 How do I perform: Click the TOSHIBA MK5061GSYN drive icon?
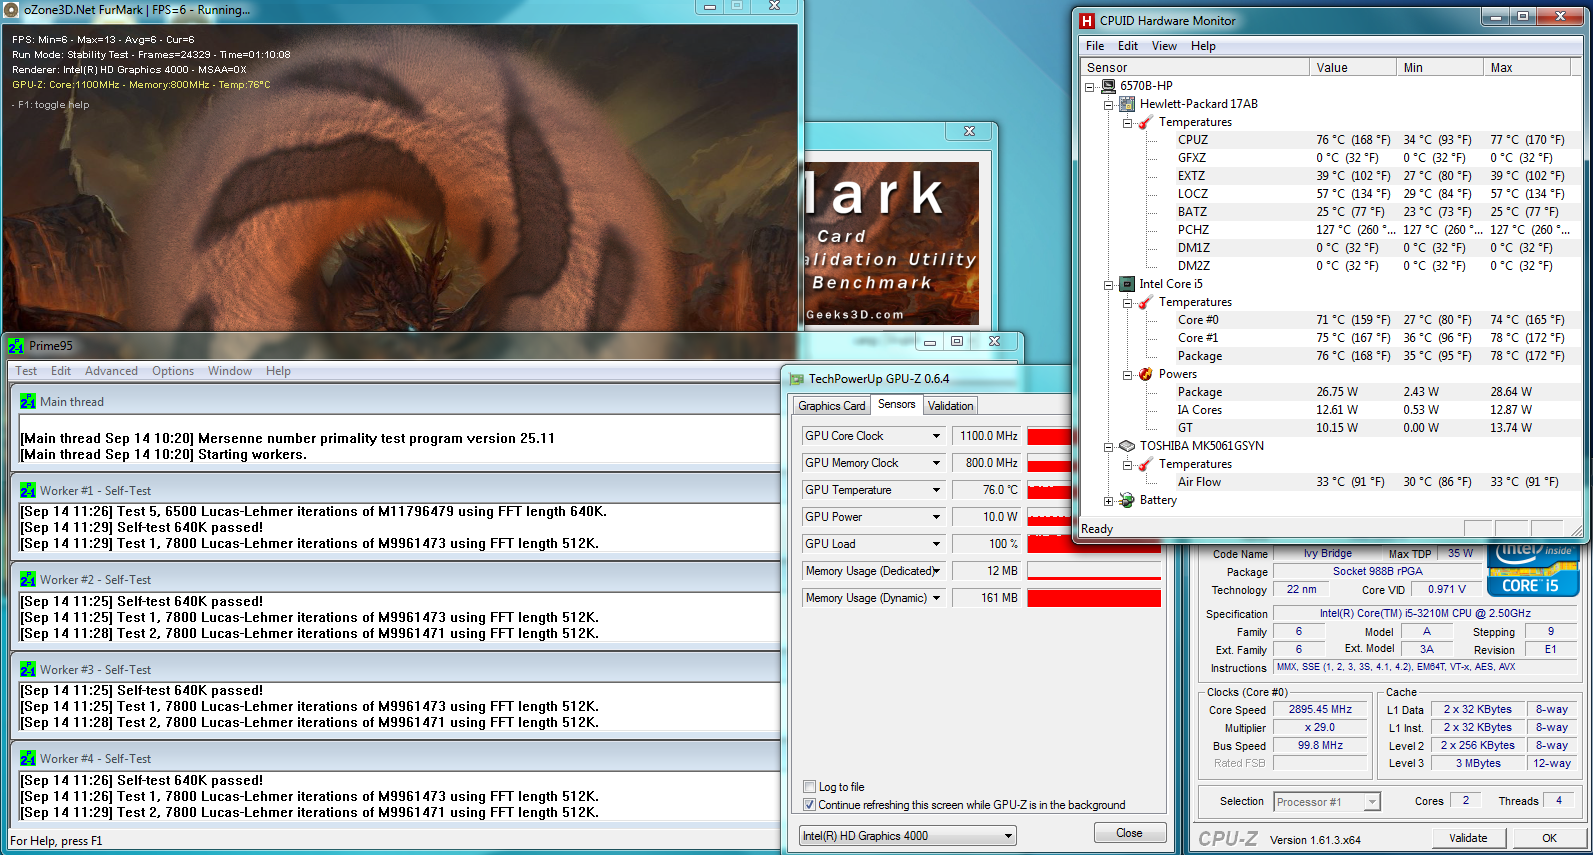tap(1127, 446)
